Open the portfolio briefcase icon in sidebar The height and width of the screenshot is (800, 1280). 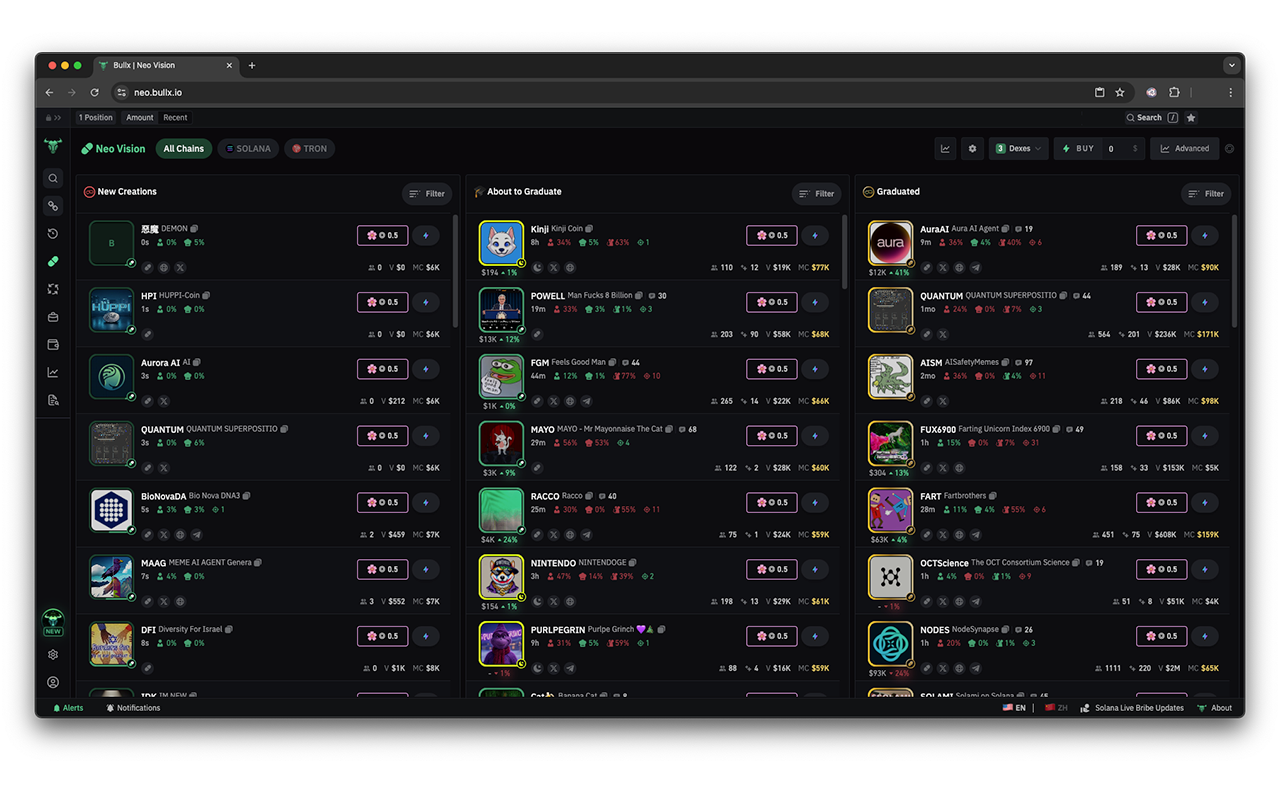[52, 316]
